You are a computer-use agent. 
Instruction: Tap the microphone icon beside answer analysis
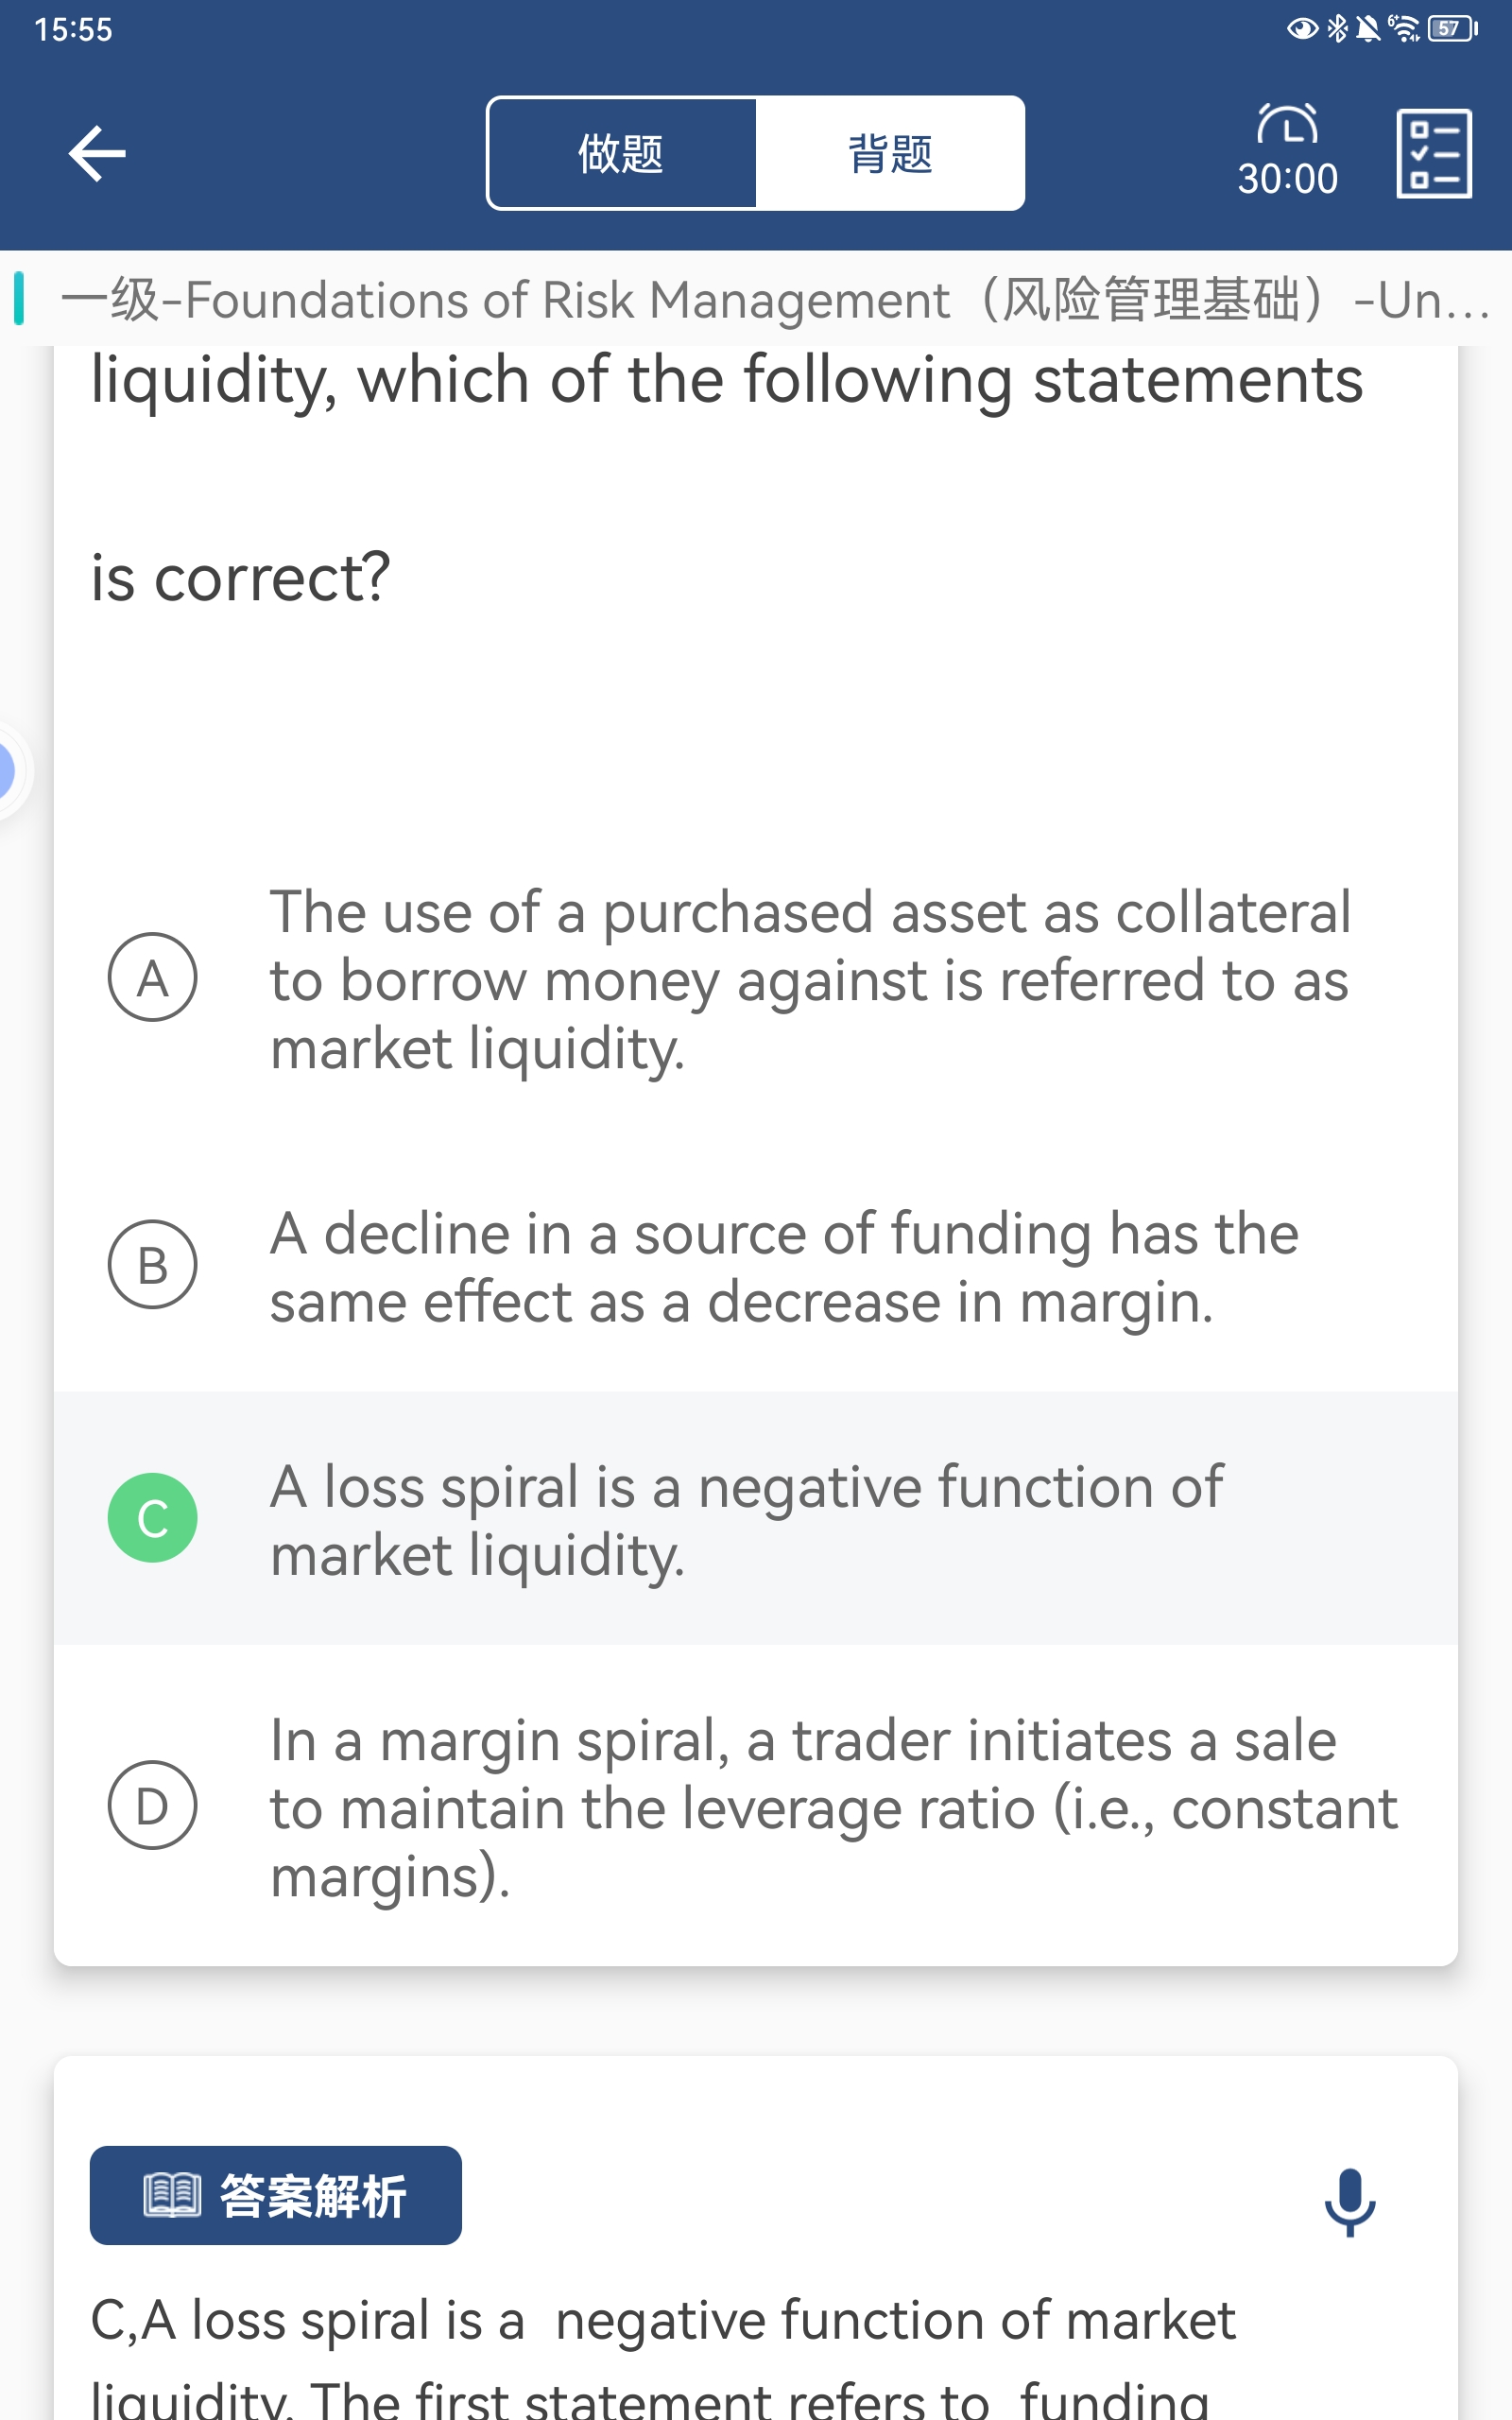(1349, 2201)
